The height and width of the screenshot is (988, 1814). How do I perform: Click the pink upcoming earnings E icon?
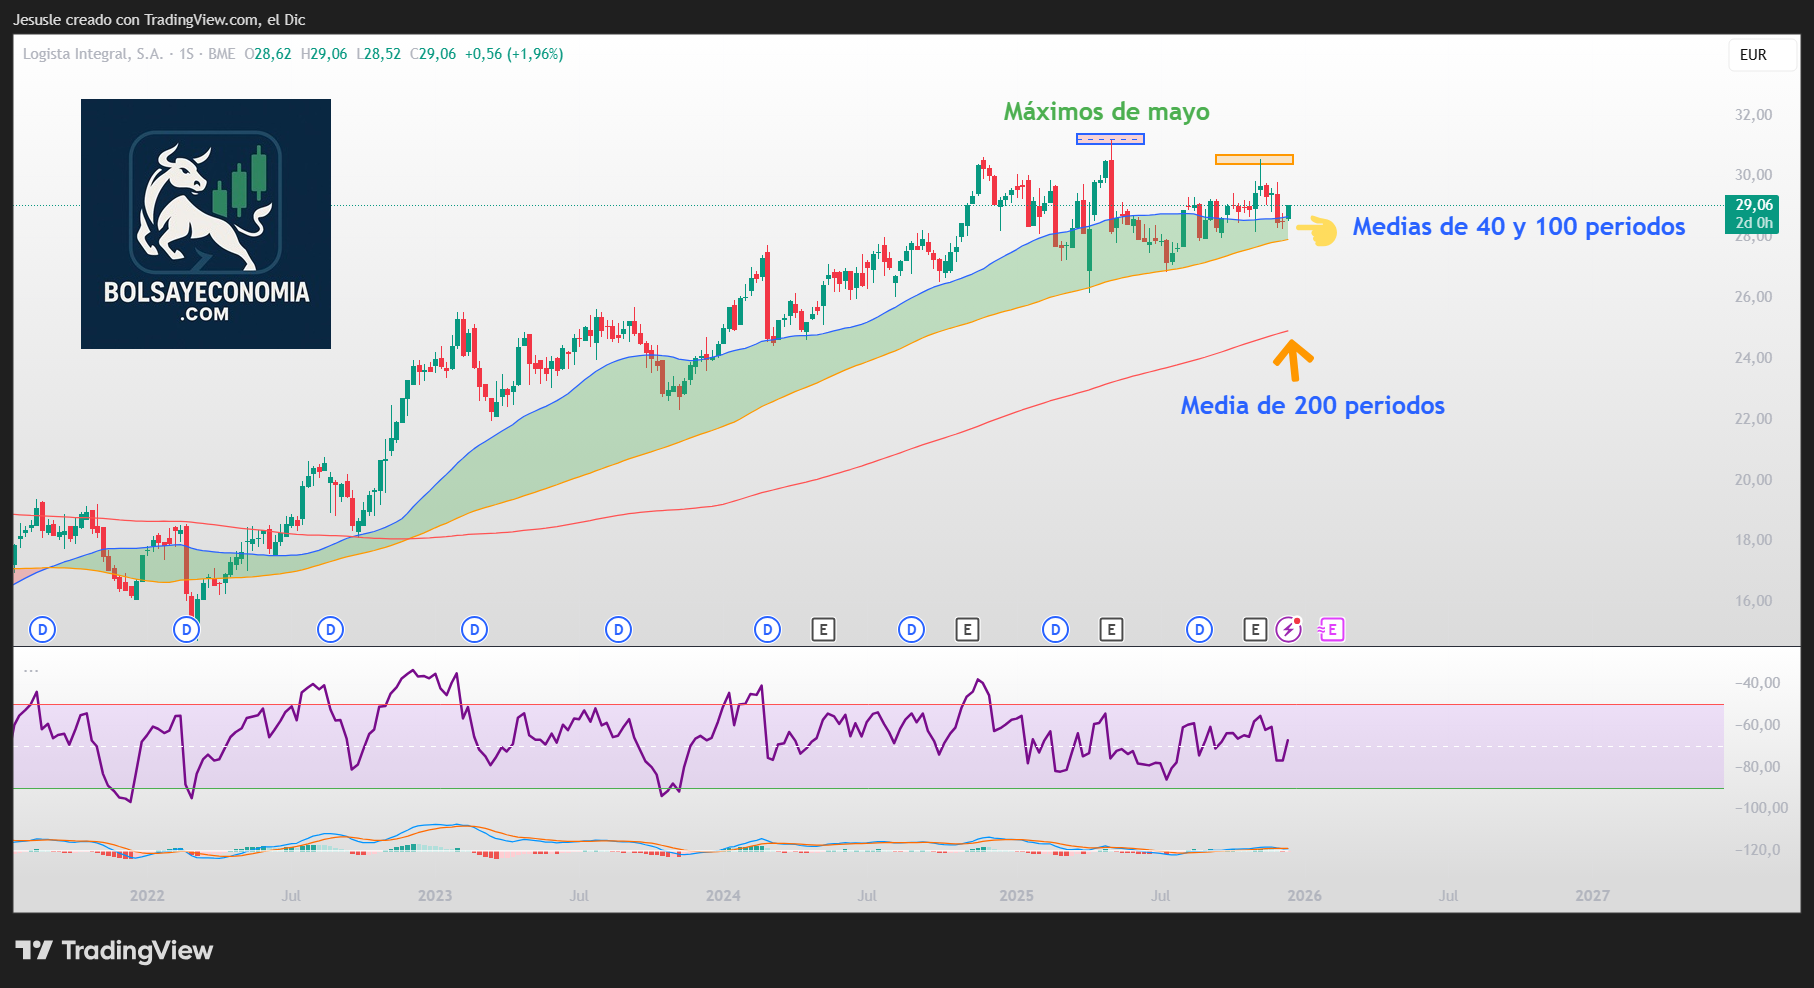coord(1331,630)
